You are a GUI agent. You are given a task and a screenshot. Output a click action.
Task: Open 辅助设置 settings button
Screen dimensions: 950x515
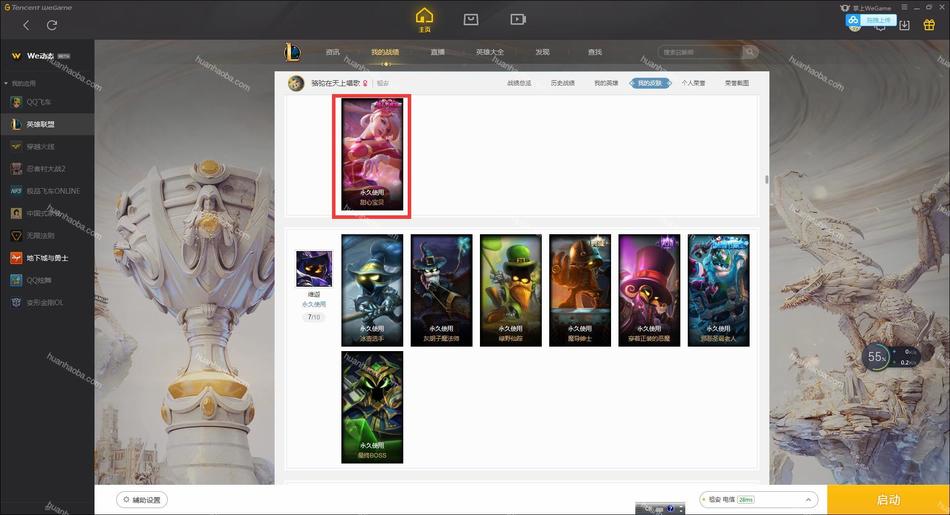[x=142, y=500]
